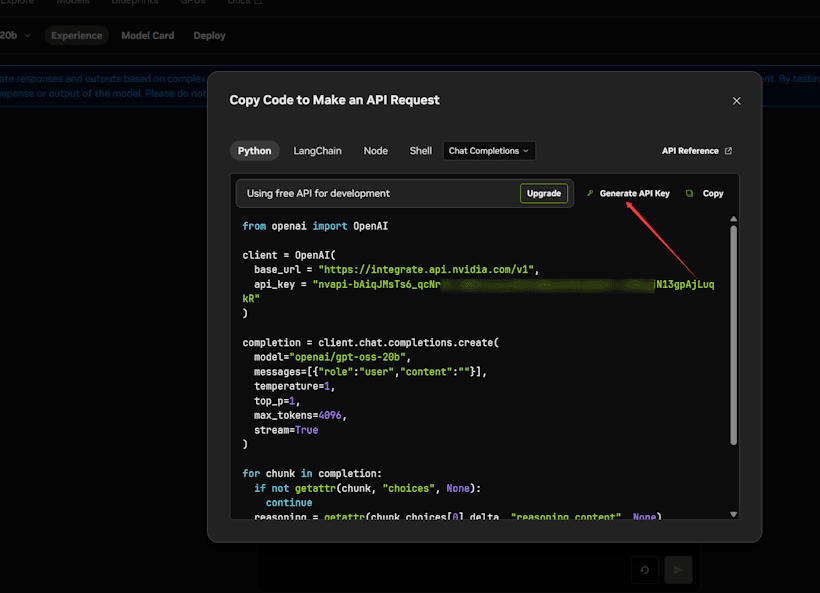Open the Chat Completions dropdown
The image size is (820, 593).
point(489,151)
